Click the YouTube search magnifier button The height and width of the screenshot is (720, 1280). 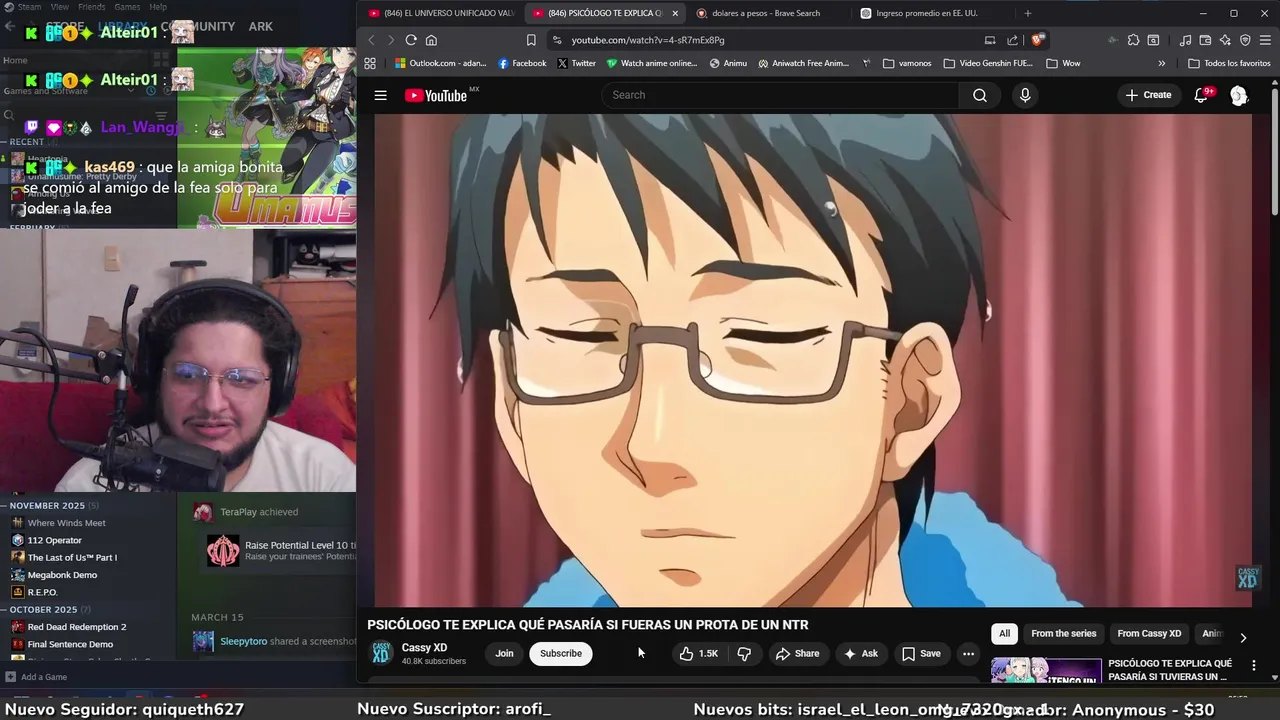[x=980, y=95]
